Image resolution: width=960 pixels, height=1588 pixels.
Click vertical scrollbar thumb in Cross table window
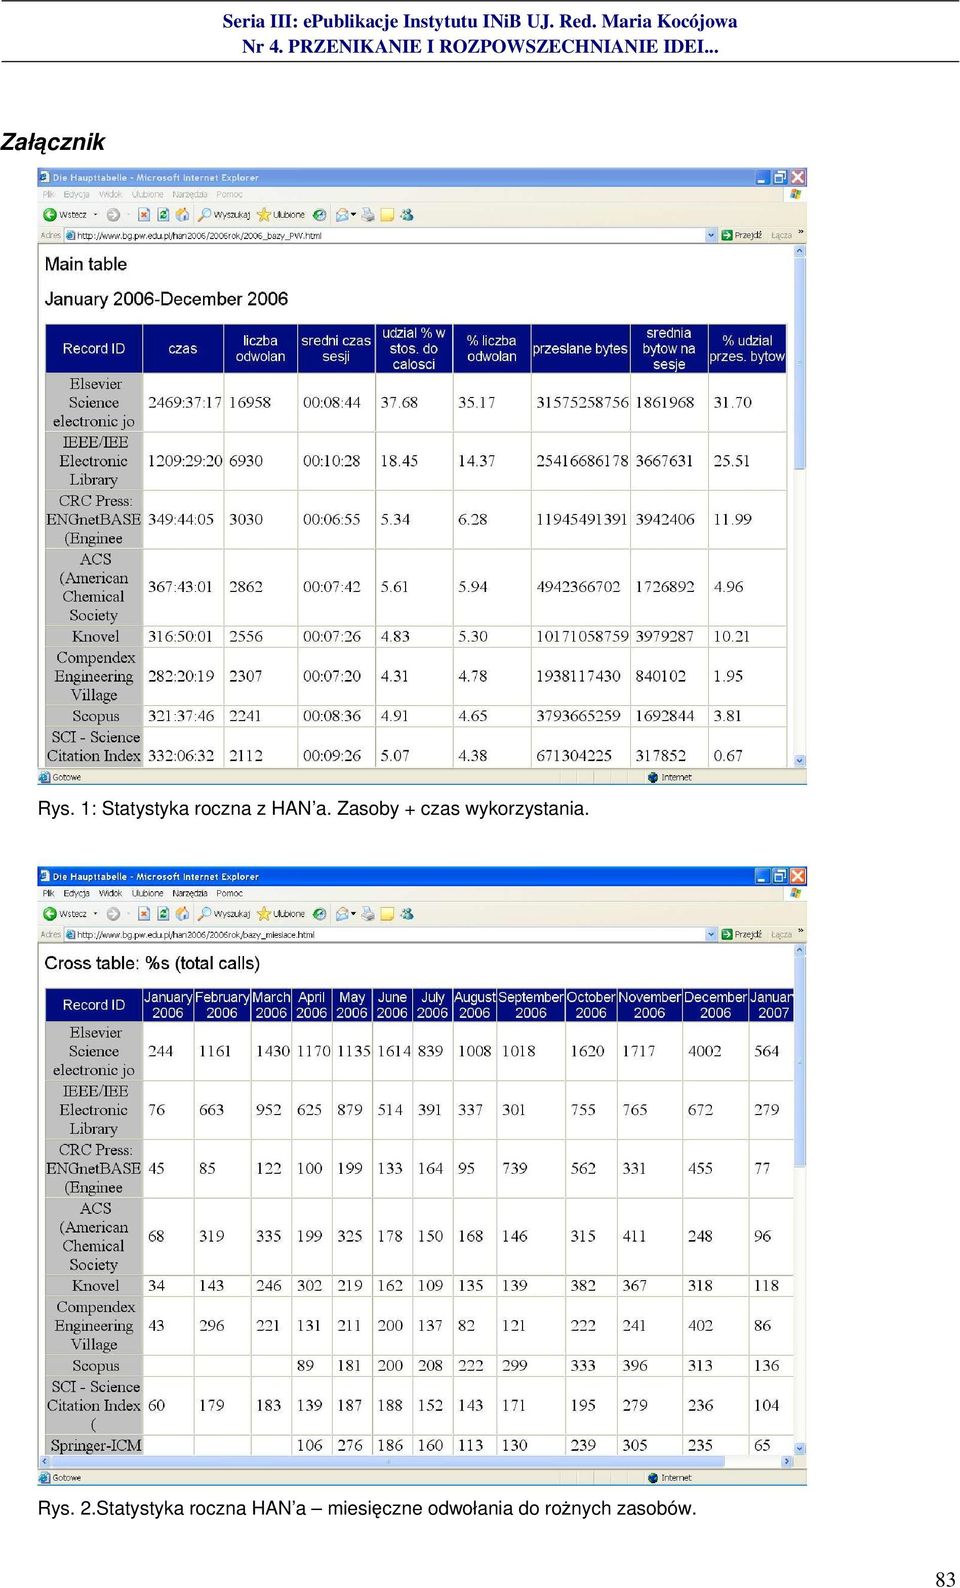[800, 1062]
